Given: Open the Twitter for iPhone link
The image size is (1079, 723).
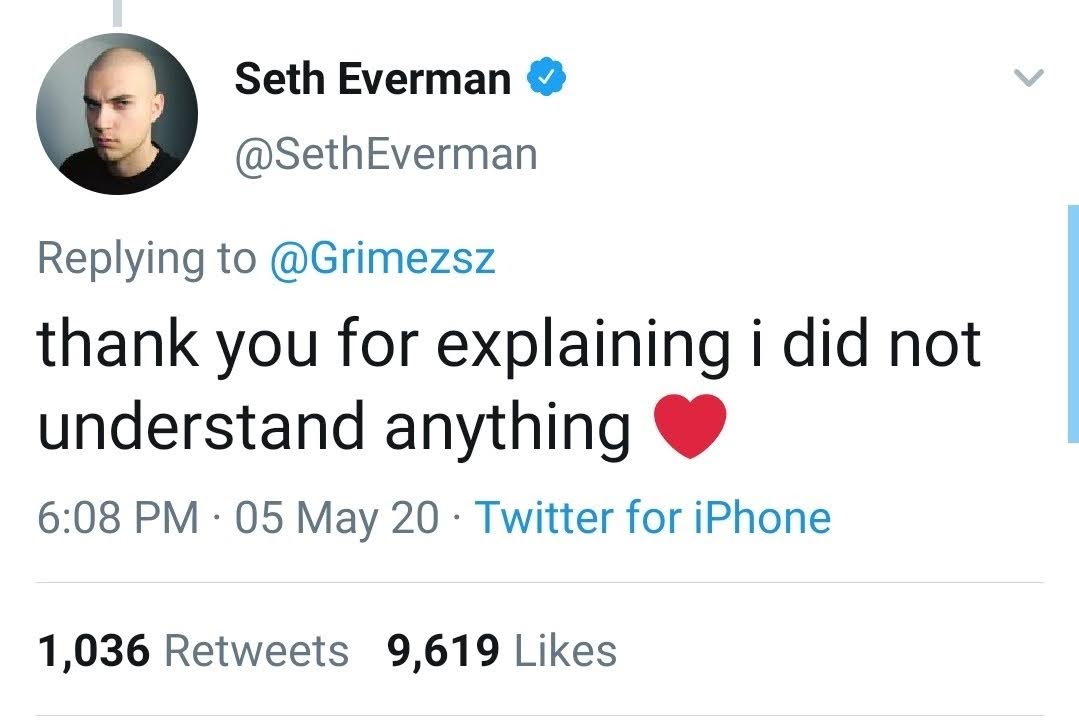Looking at the screenshot, I should click(652, 517).
